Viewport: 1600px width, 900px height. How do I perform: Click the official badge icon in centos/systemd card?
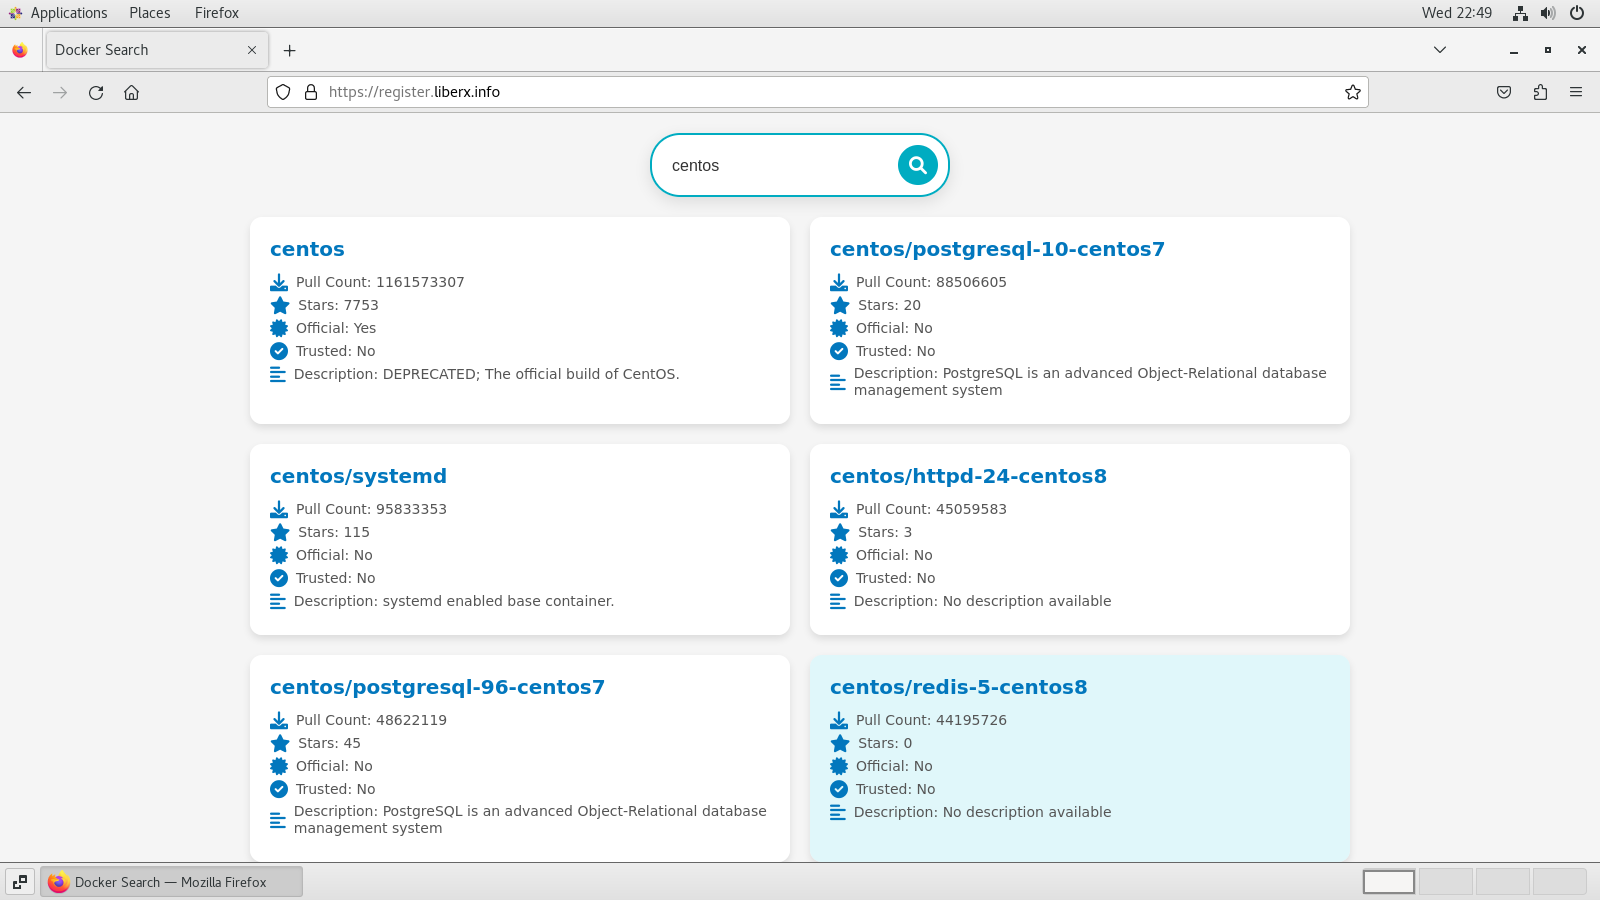pyautogui.click(x=279, y=555)
